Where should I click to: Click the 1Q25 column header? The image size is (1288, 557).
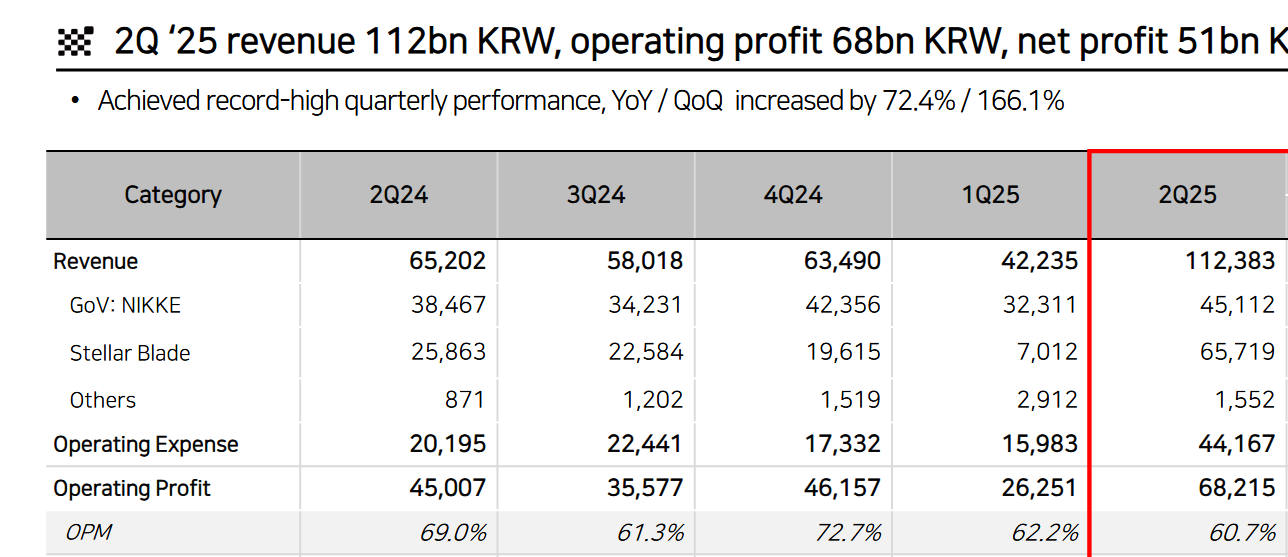991,195
